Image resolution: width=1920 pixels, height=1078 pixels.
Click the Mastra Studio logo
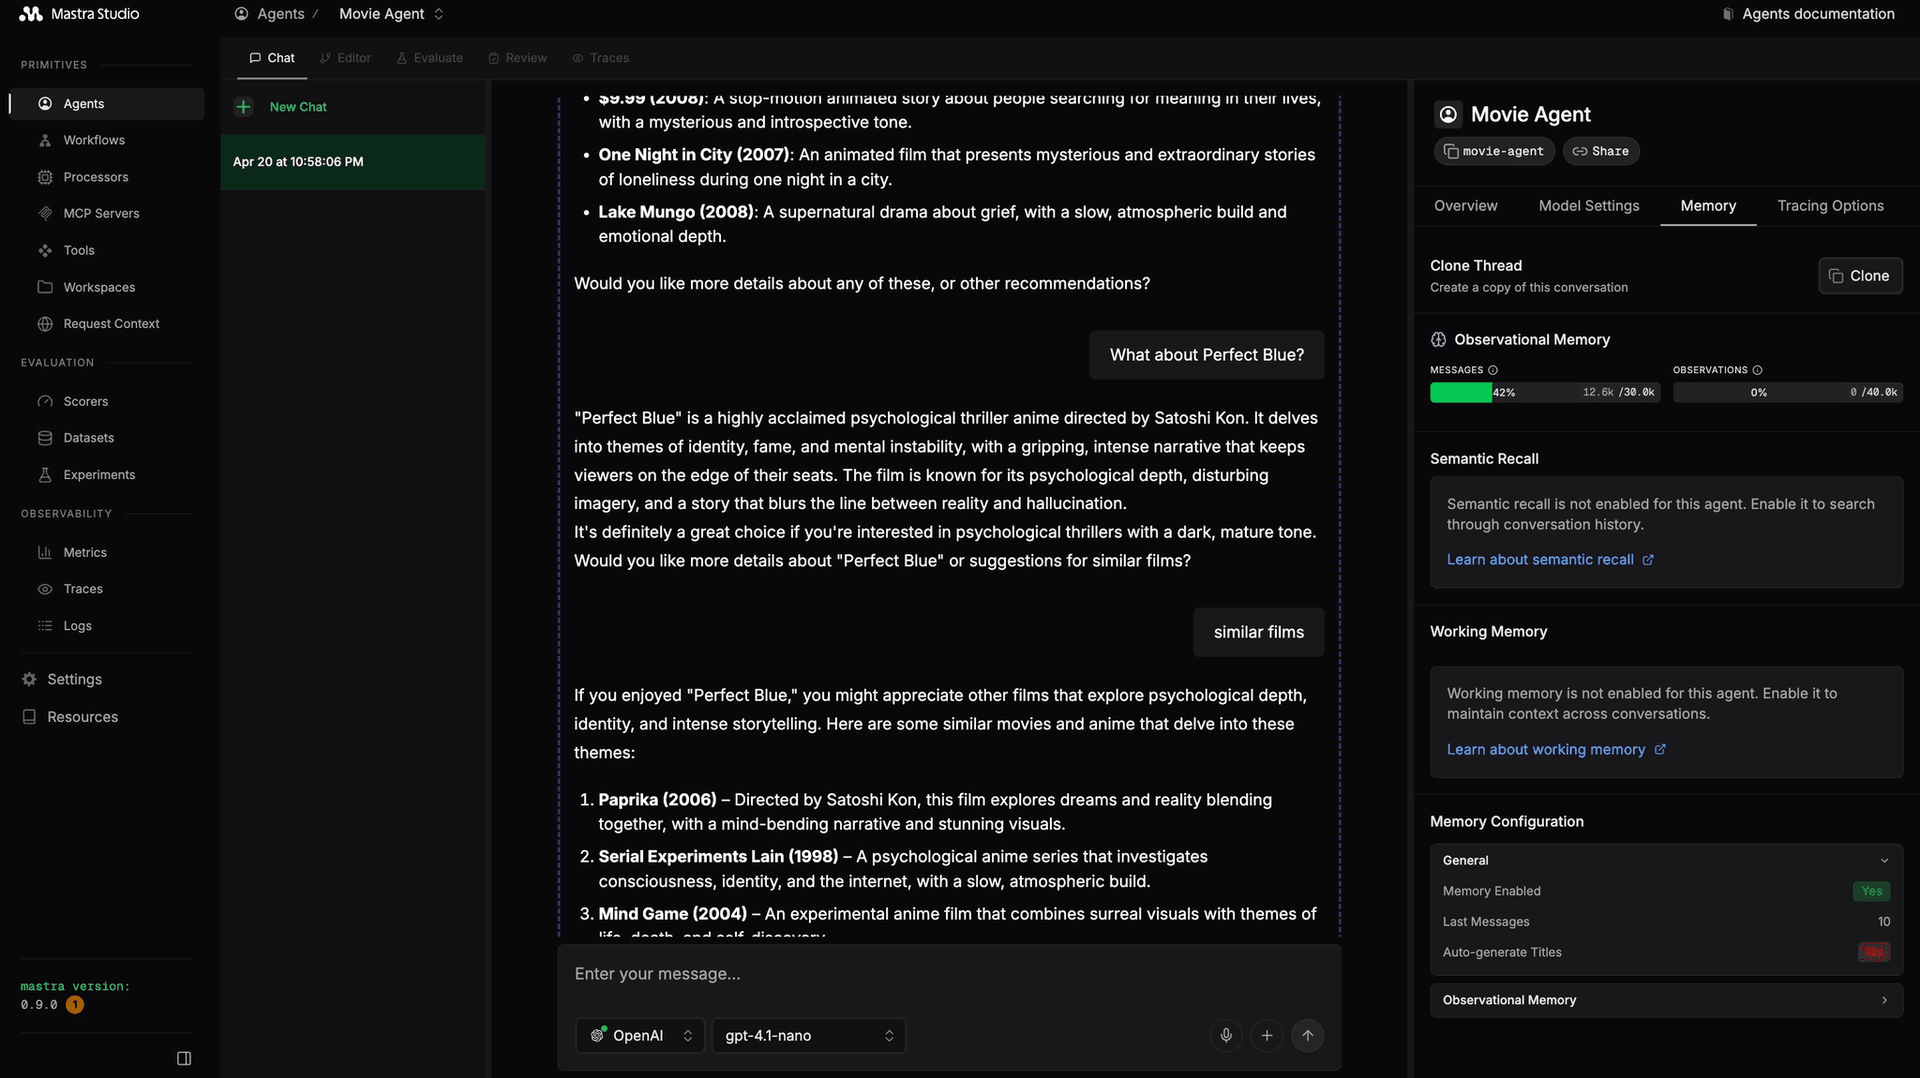79,14
